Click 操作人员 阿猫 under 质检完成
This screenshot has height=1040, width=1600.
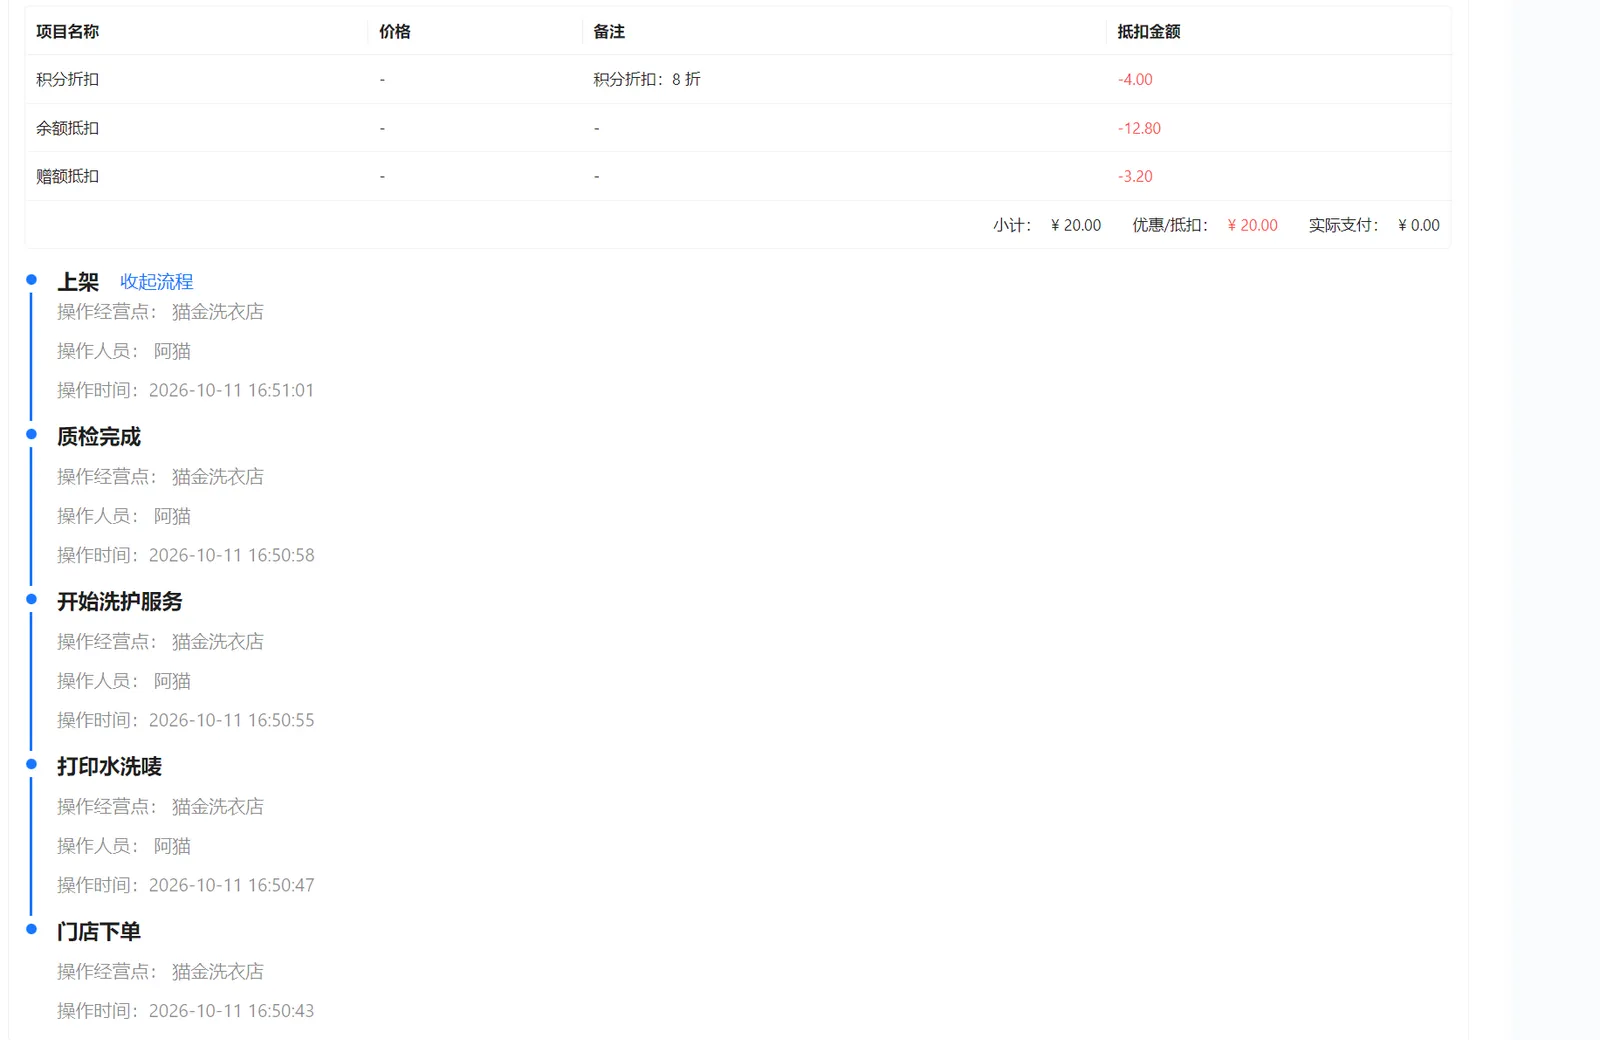click(x=124, y=516)
